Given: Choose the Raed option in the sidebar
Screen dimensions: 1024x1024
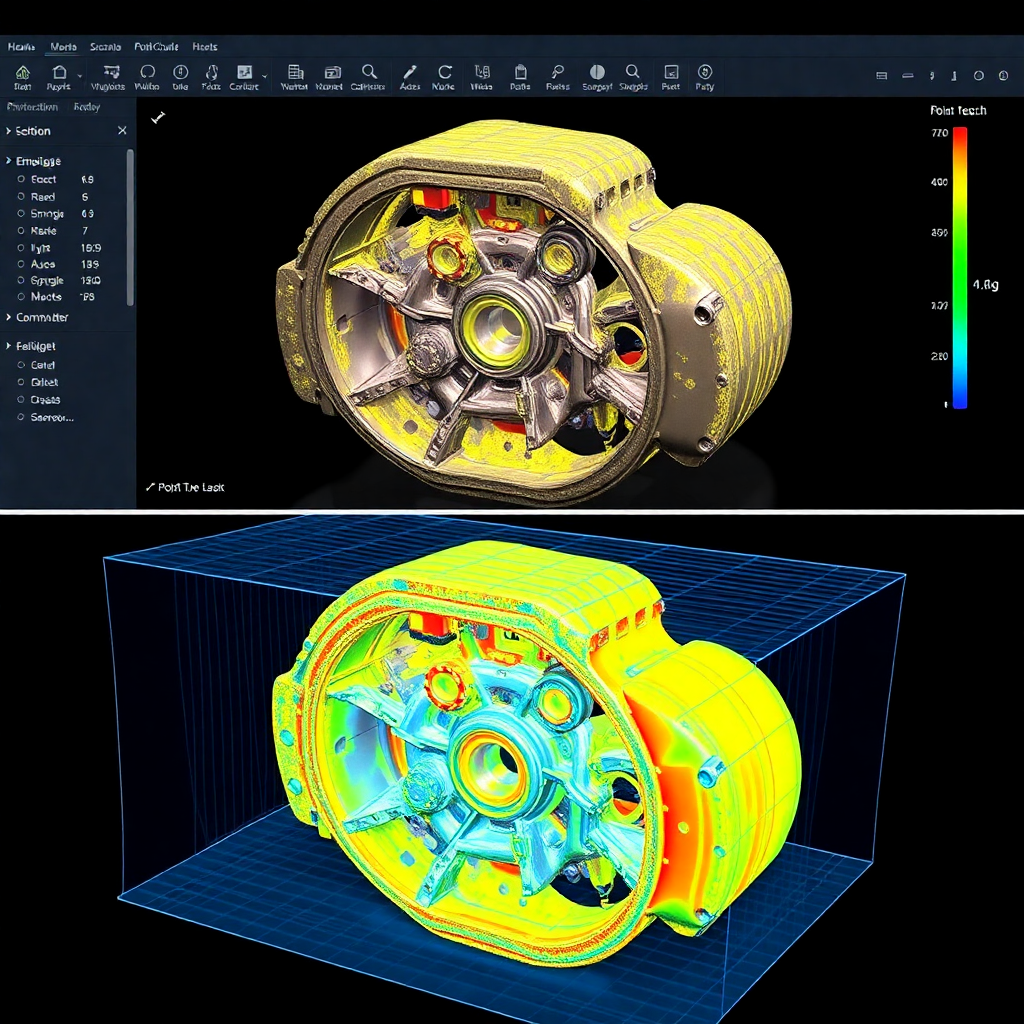Looking at the screenshot, I should pos(40,196).
